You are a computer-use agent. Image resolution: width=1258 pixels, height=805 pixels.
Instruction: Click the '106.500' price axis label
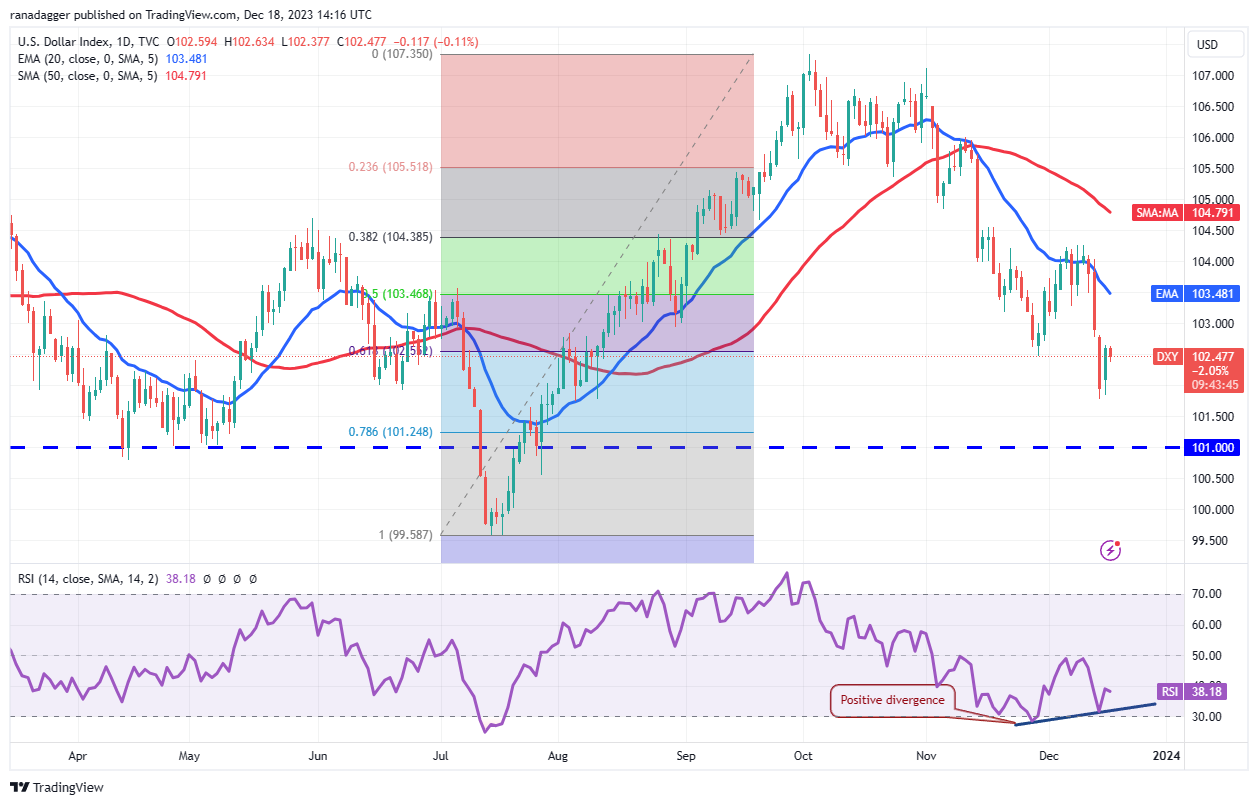click(x=1215, y=107)
